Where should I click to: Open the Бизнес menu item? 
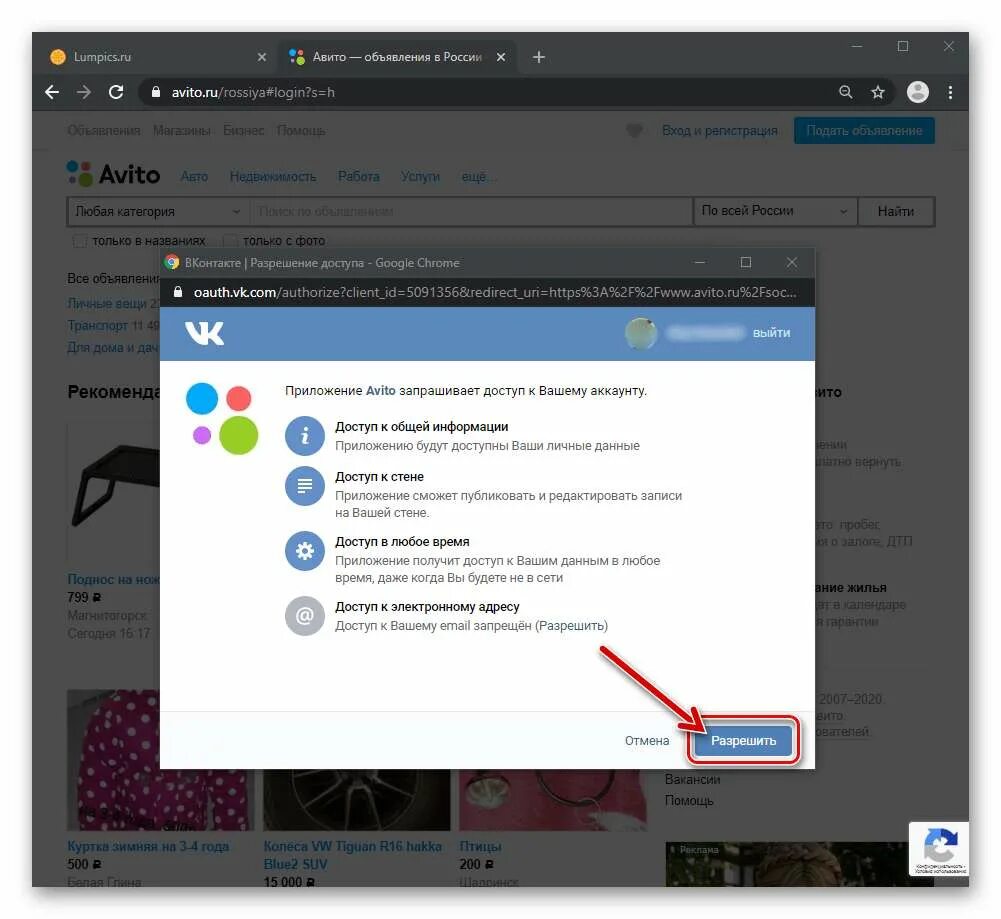coord(243,130)
